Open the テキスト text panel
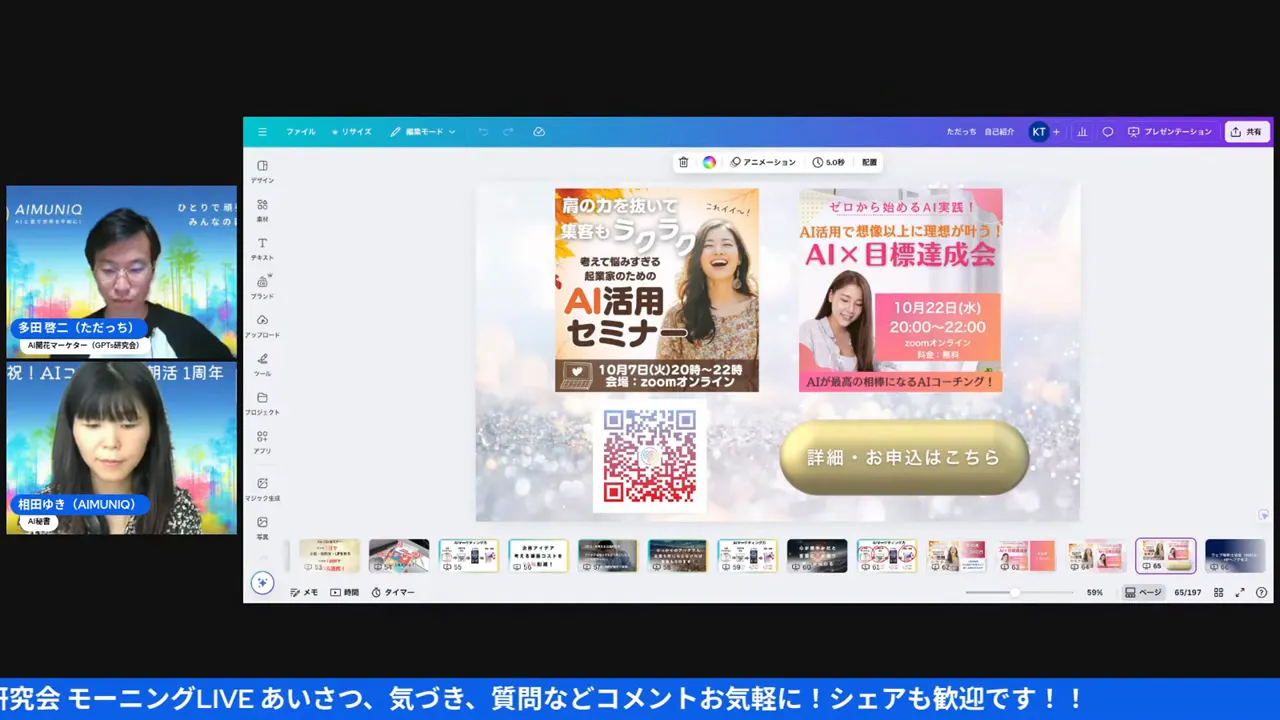Viewport: 1280px width, 720px height. [262, 249]
